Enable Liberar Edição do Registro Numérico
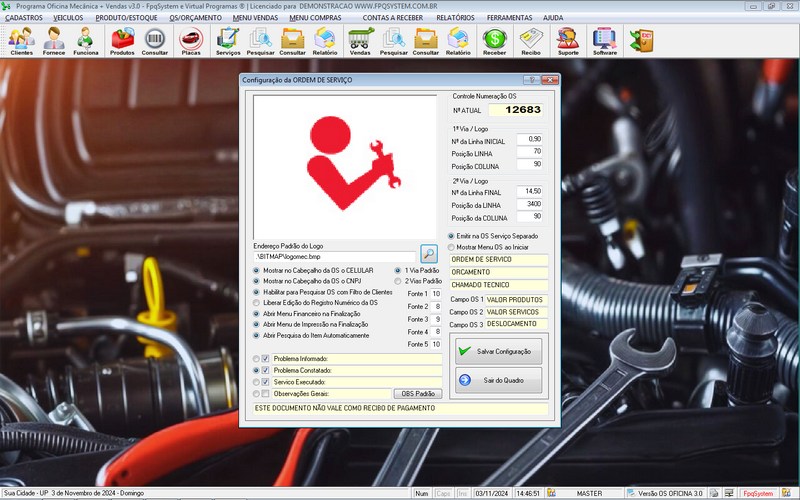Screen dimensions: 800x500 tap(257, 302)
